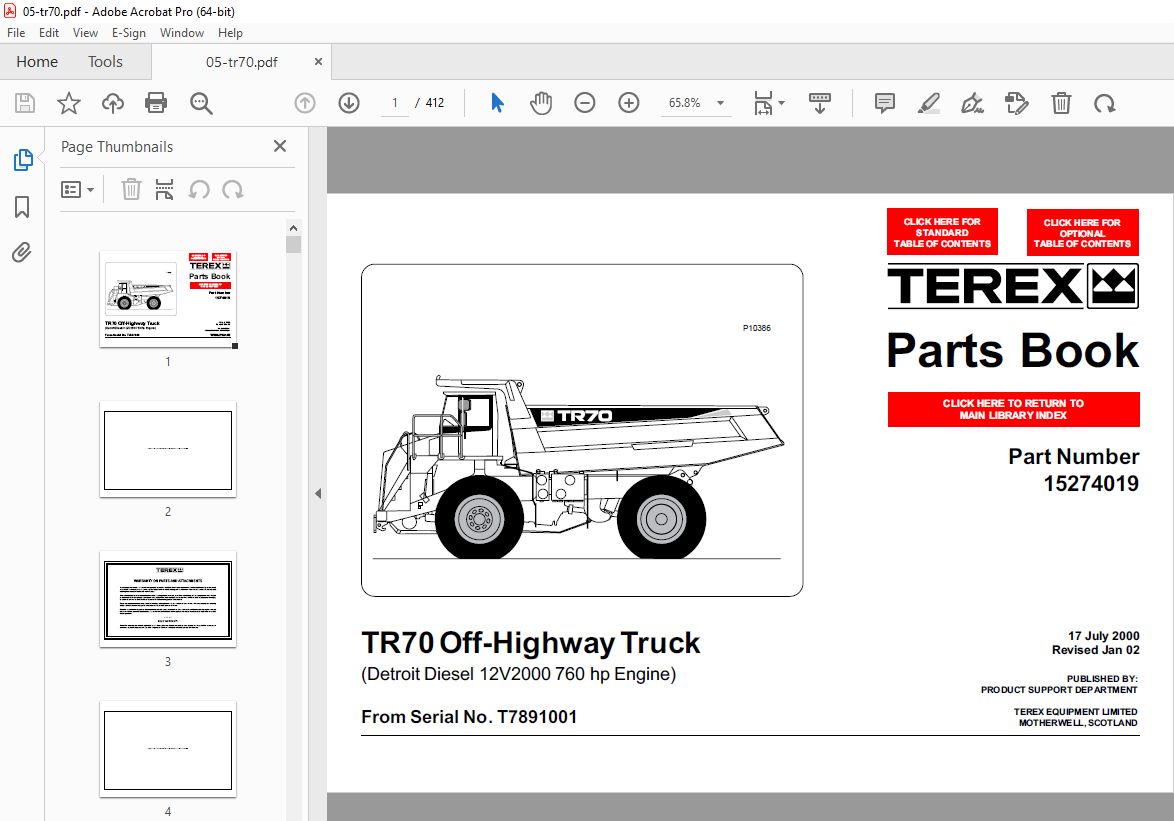
Task: Rotate selected thumbnail counterclockwise
Action: coord(198,189)
